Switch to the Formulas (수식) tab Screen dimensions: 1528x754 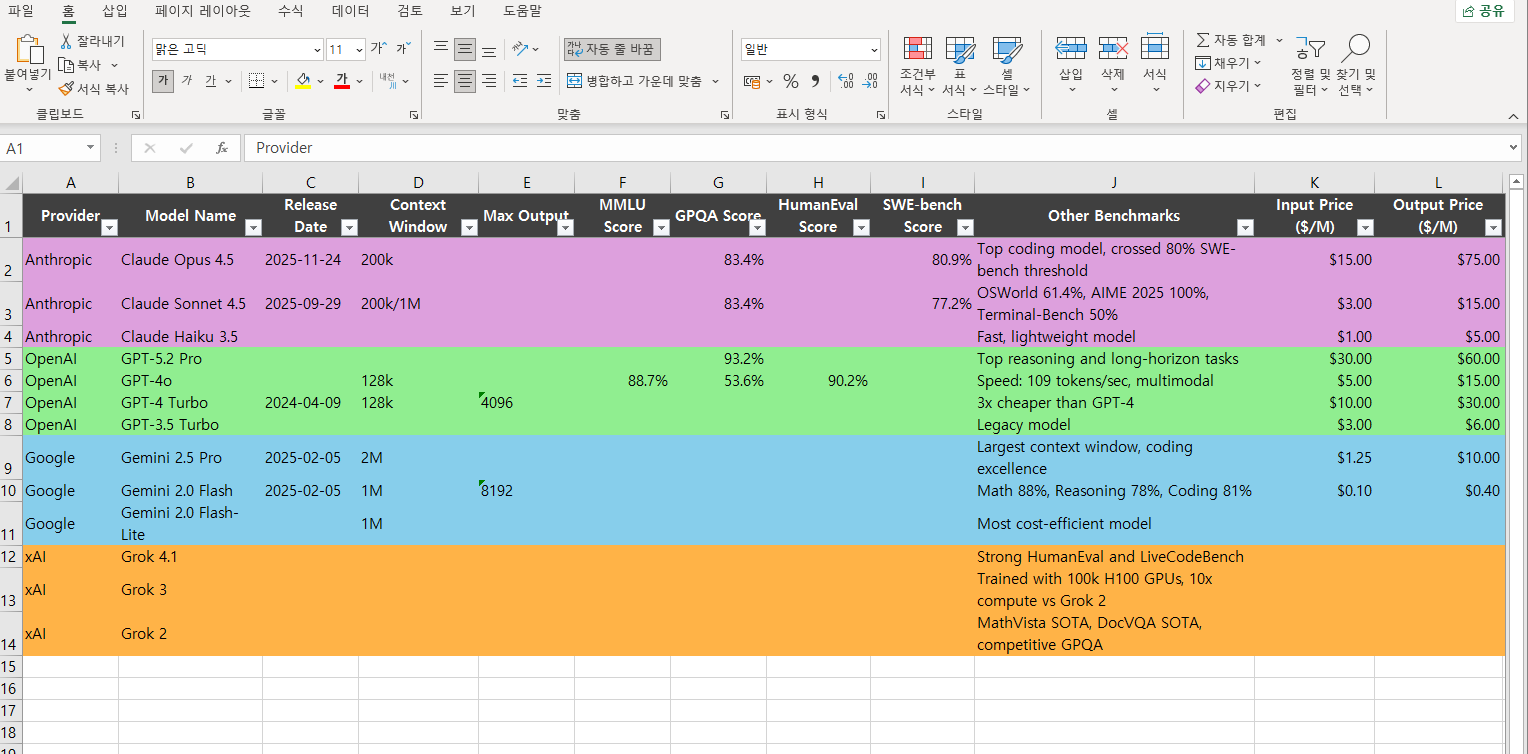[x=290, y=11]
